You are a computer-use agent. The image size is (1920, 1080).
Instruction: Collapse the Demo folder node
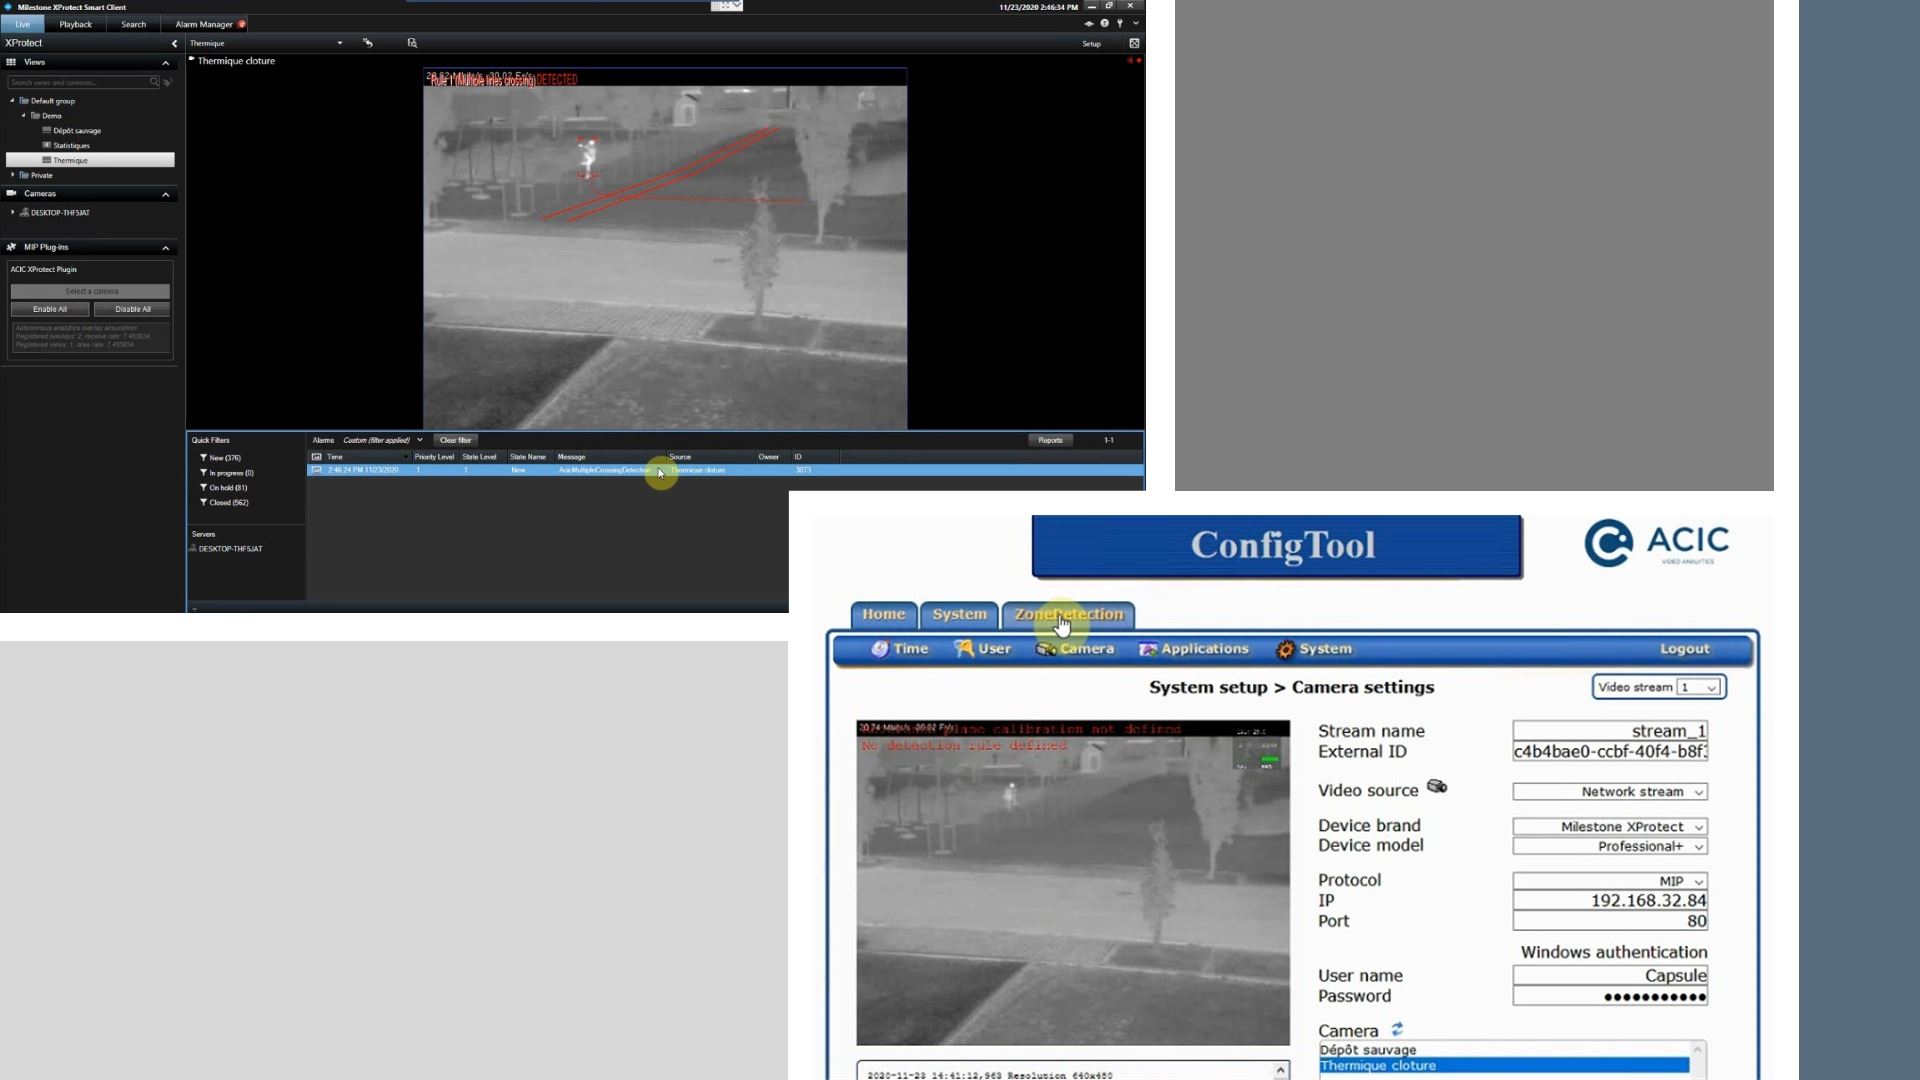tap(23, 115)
